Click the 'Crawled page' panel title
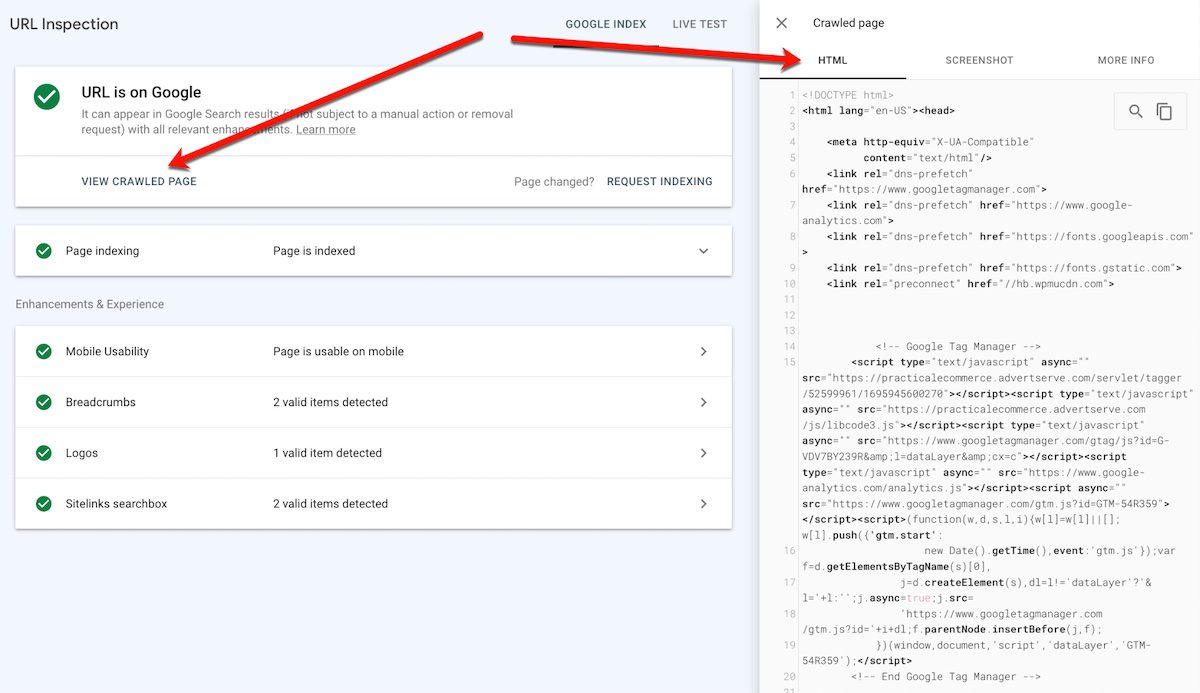The image size is (1200, 693). coord(848,23)
